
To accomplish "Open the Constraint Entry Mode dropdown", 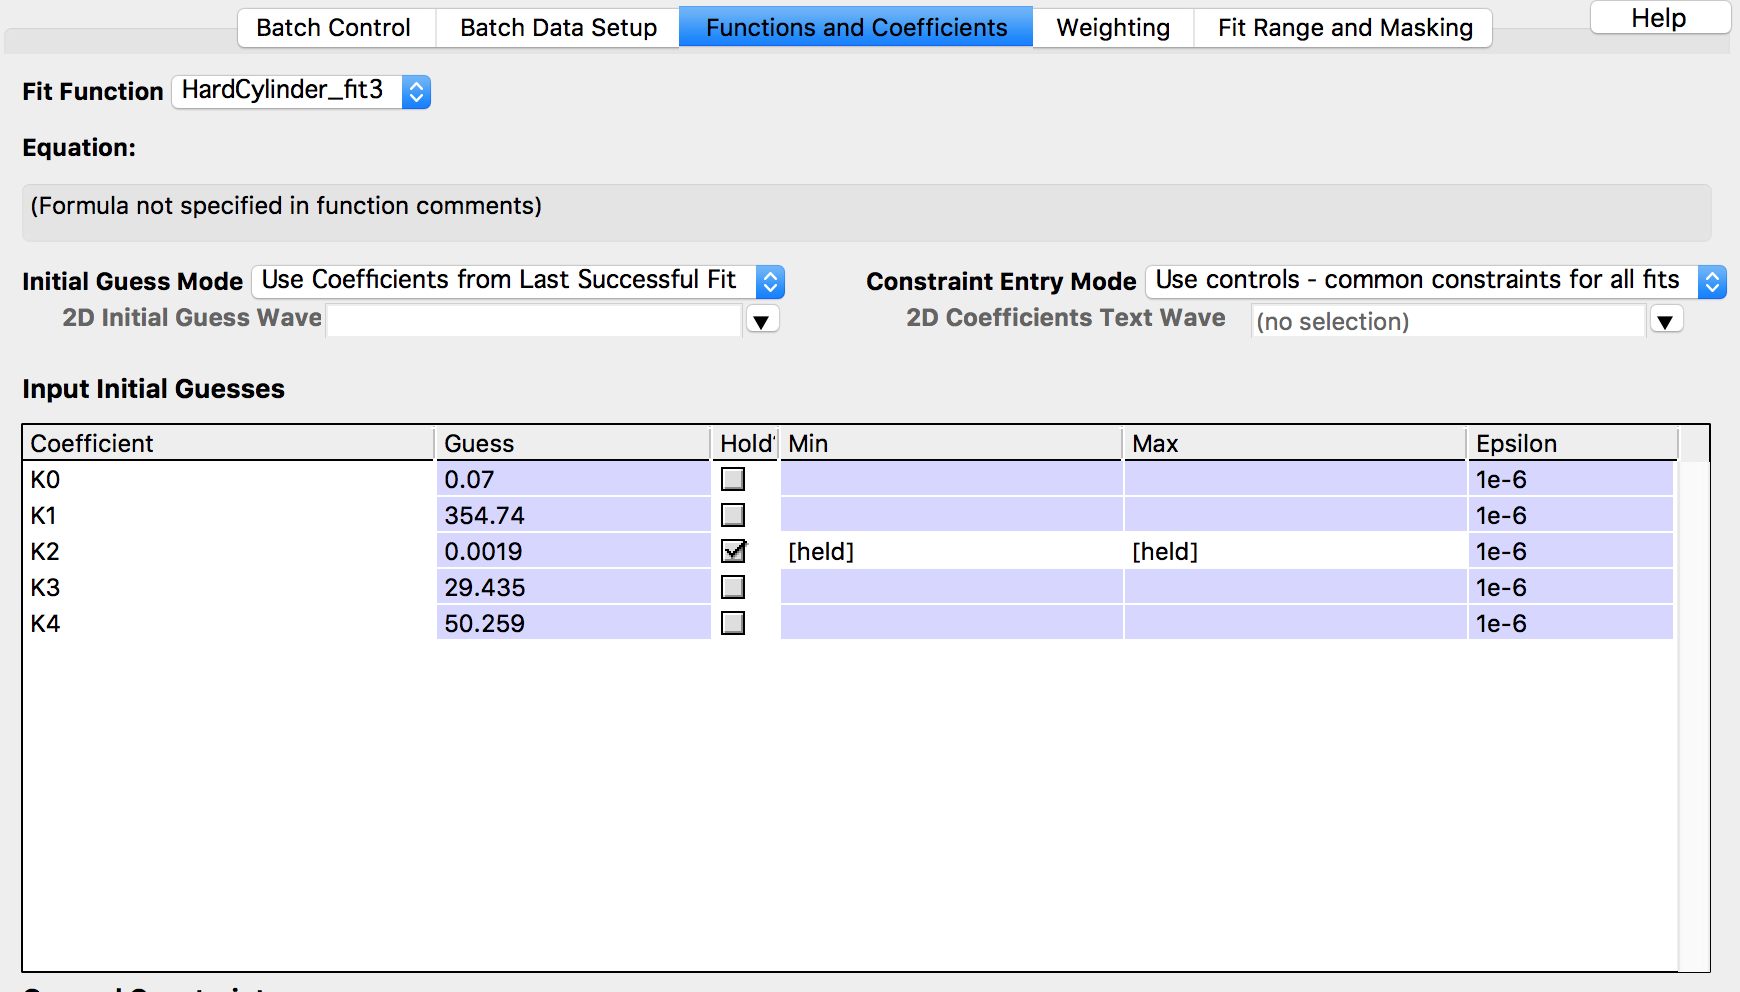I will coord(1436,281).
